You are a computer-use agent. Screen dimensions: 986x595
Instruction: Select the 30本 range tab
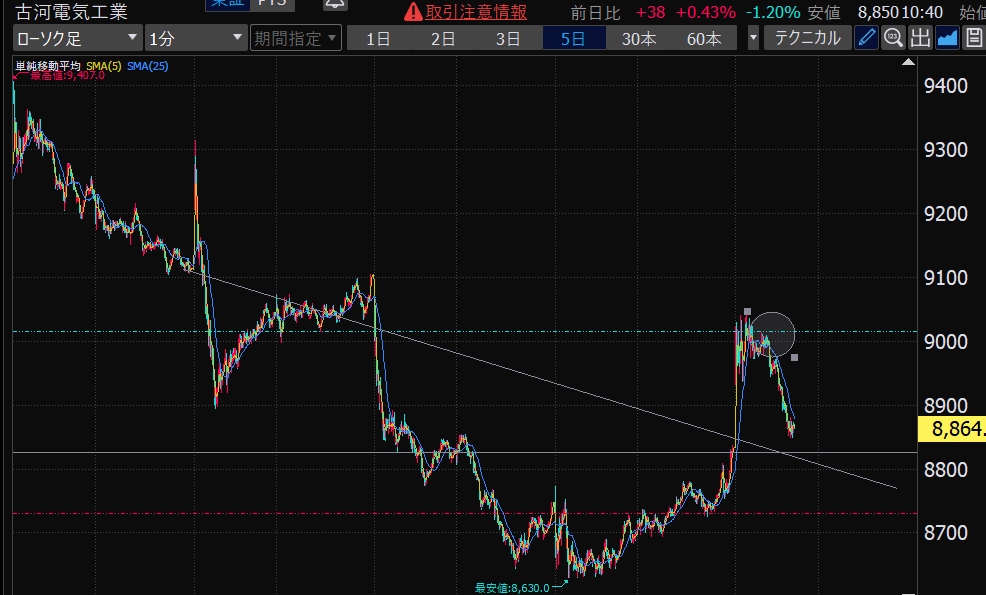click(x=638, y=39)
